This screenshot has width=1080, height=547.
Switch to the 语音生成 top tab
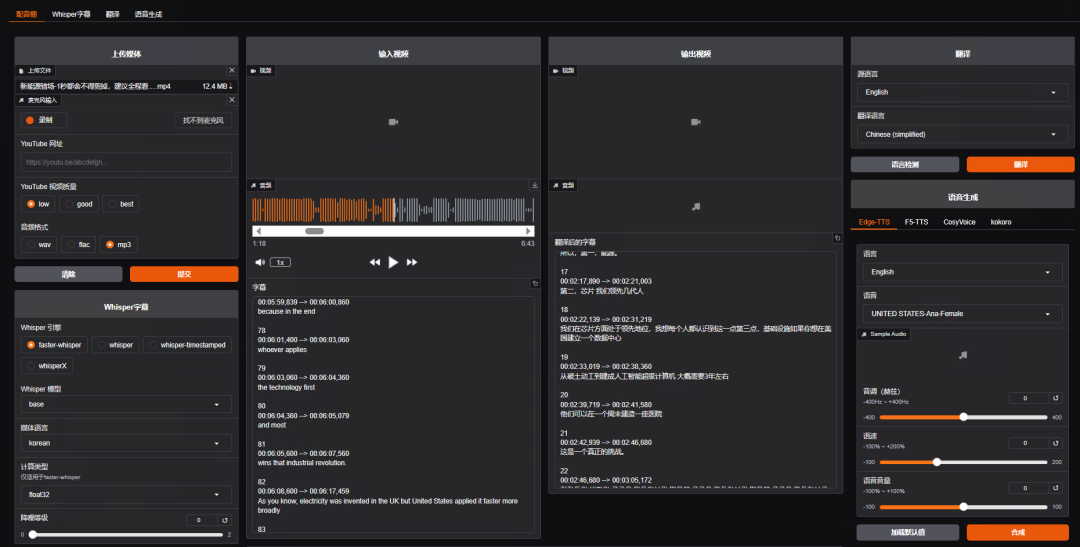(148, 14)
